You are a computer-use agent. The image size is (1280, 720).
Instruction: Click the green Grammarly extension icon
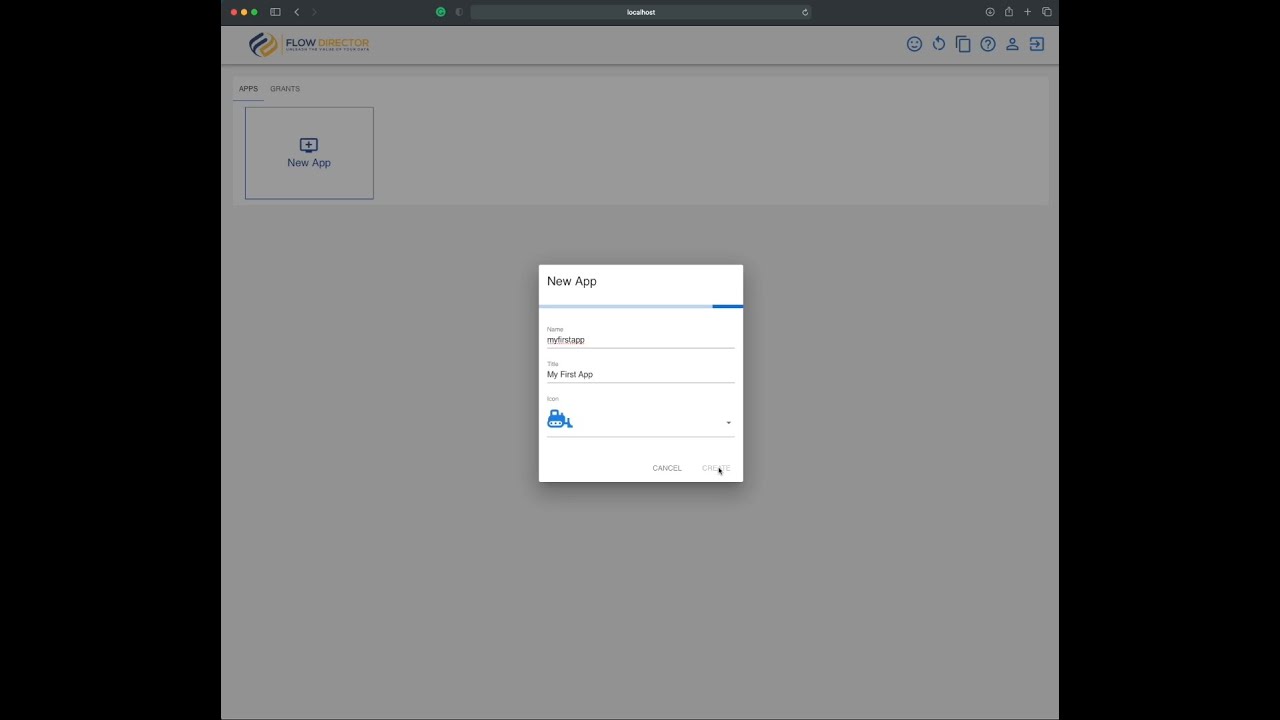tap(440, 12)
